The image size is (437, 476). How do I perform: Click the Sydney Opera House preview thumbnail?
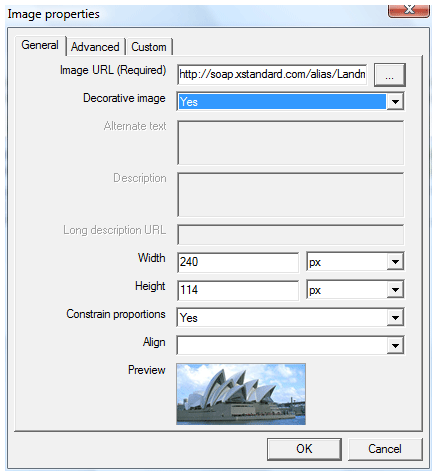coord(241,394)
